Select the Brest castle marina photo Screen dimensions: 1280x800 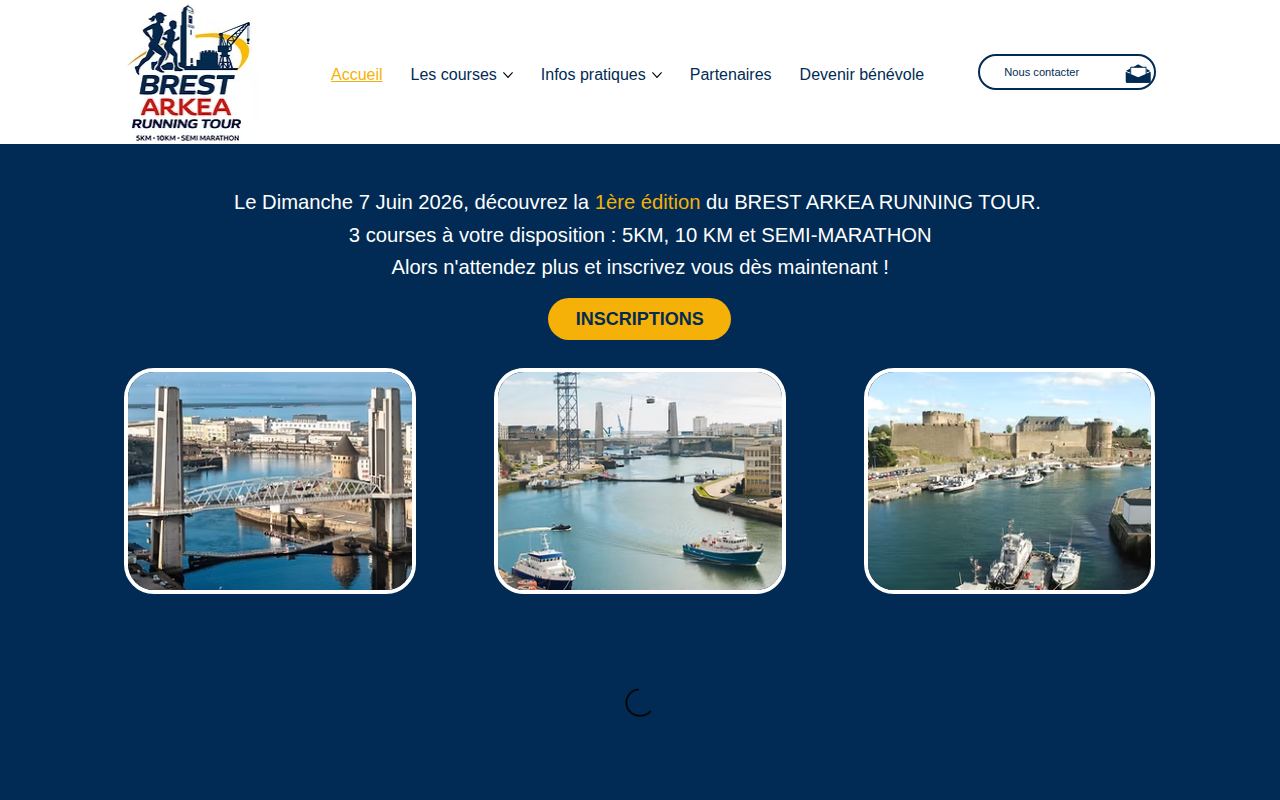click(1009, 481)
